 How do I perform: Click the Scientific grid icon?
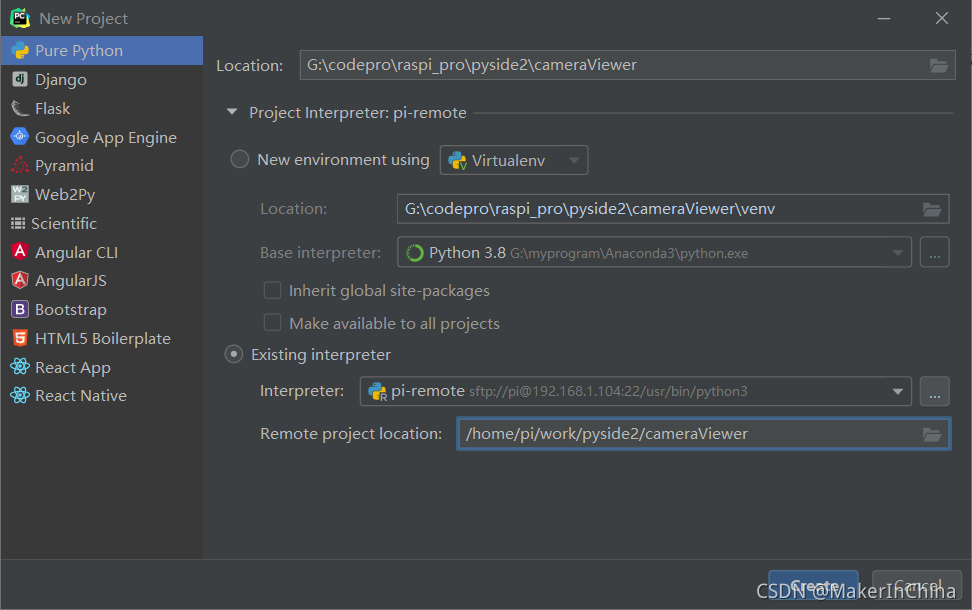coord(18,223)
